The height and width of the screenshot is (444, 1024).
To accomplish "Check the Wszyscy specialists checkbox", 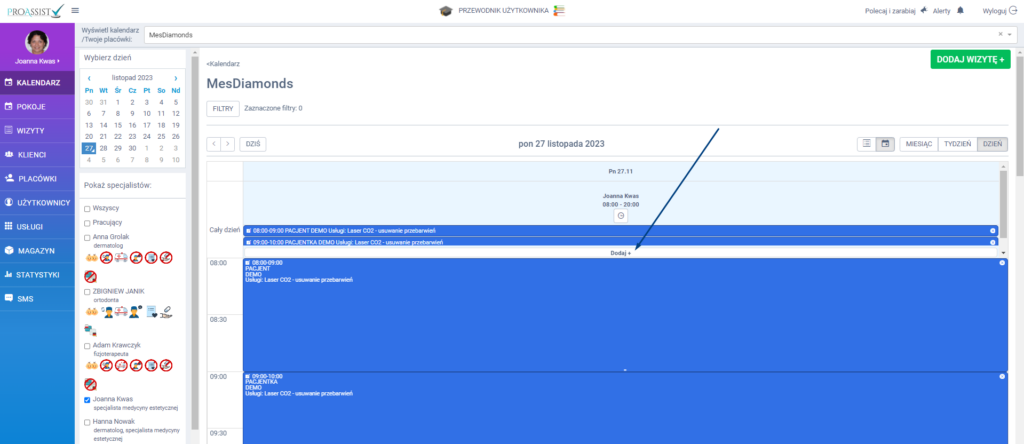I will (x=88, y=207).
